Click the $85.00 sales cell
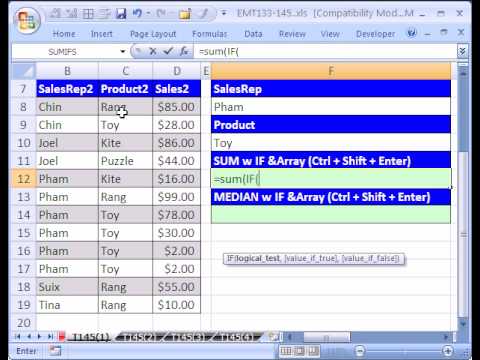 tap(177, 107)
